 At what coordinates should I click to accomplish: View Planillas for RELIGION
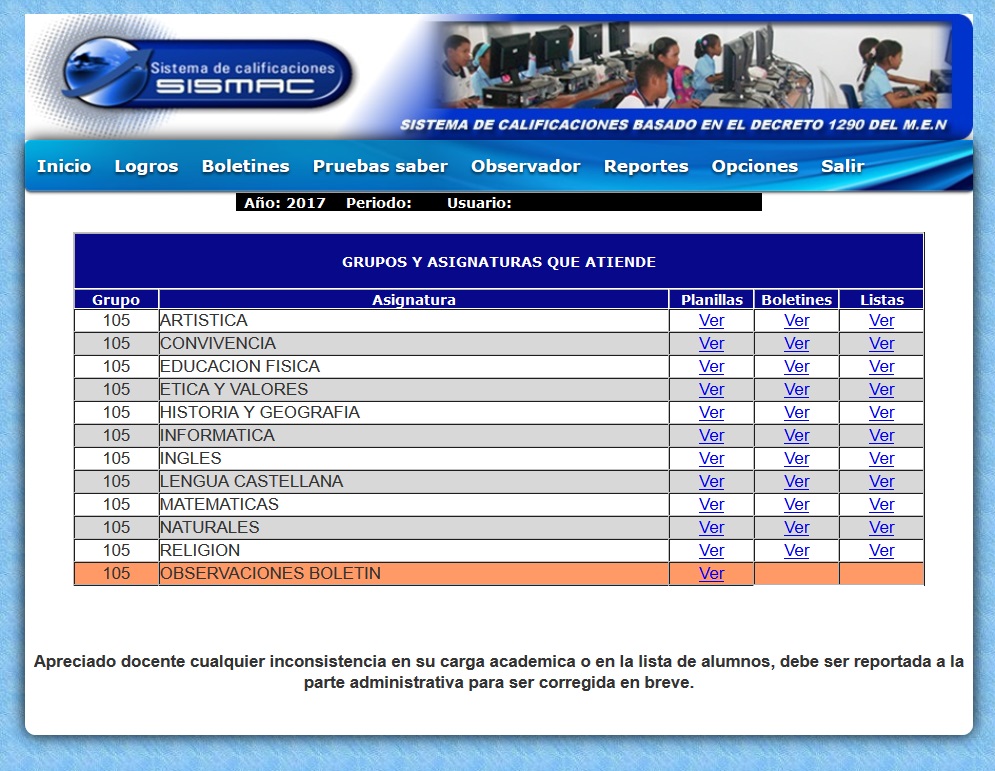(711, 550)
